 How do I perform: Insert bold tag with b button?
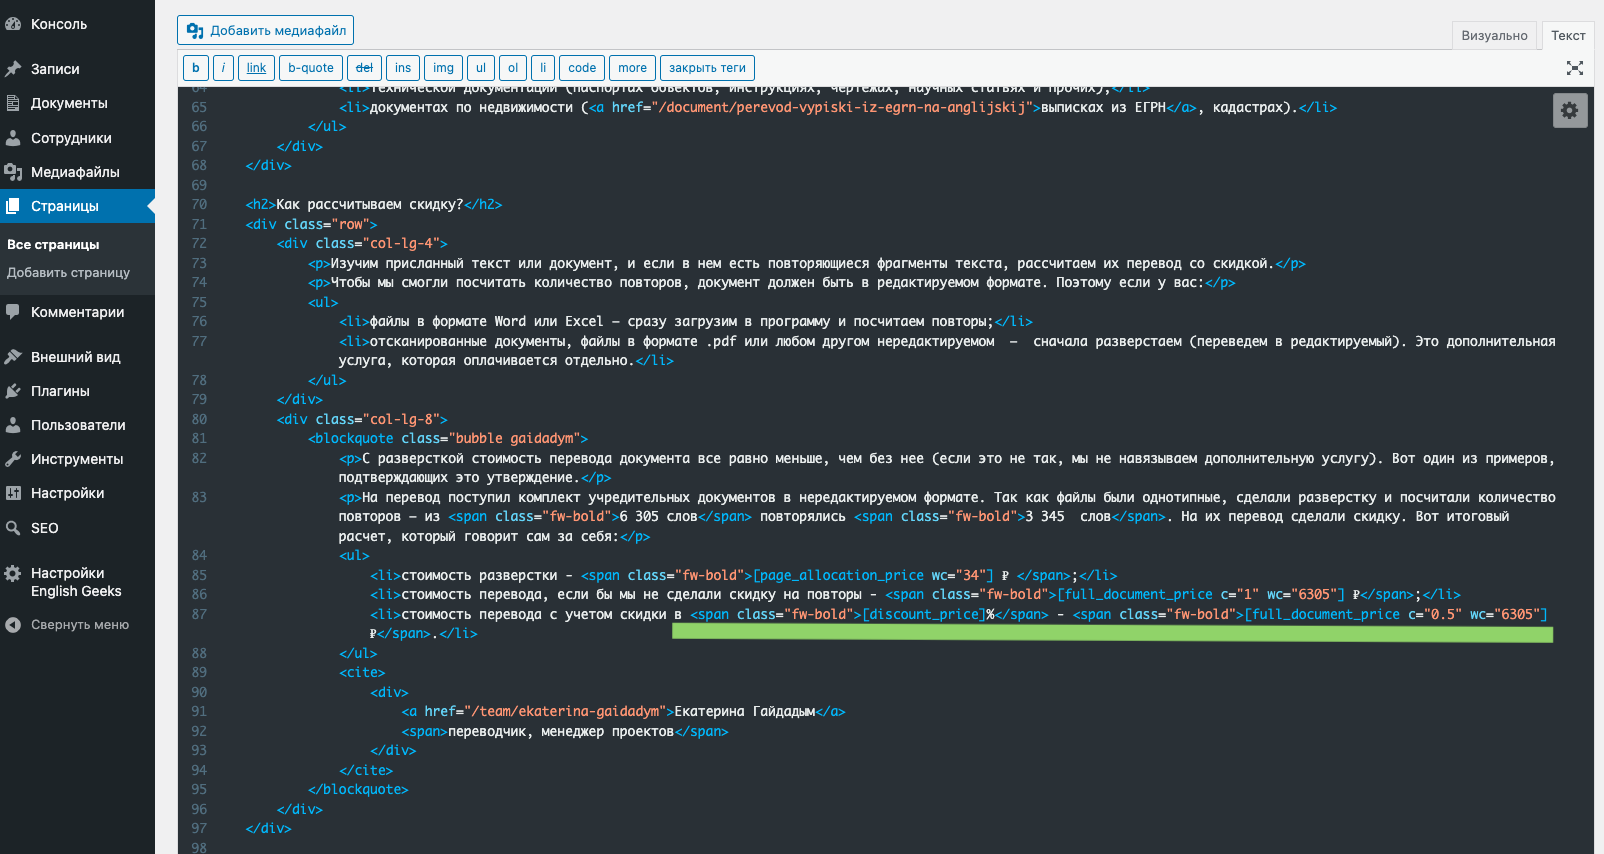[x=196, y=68]
